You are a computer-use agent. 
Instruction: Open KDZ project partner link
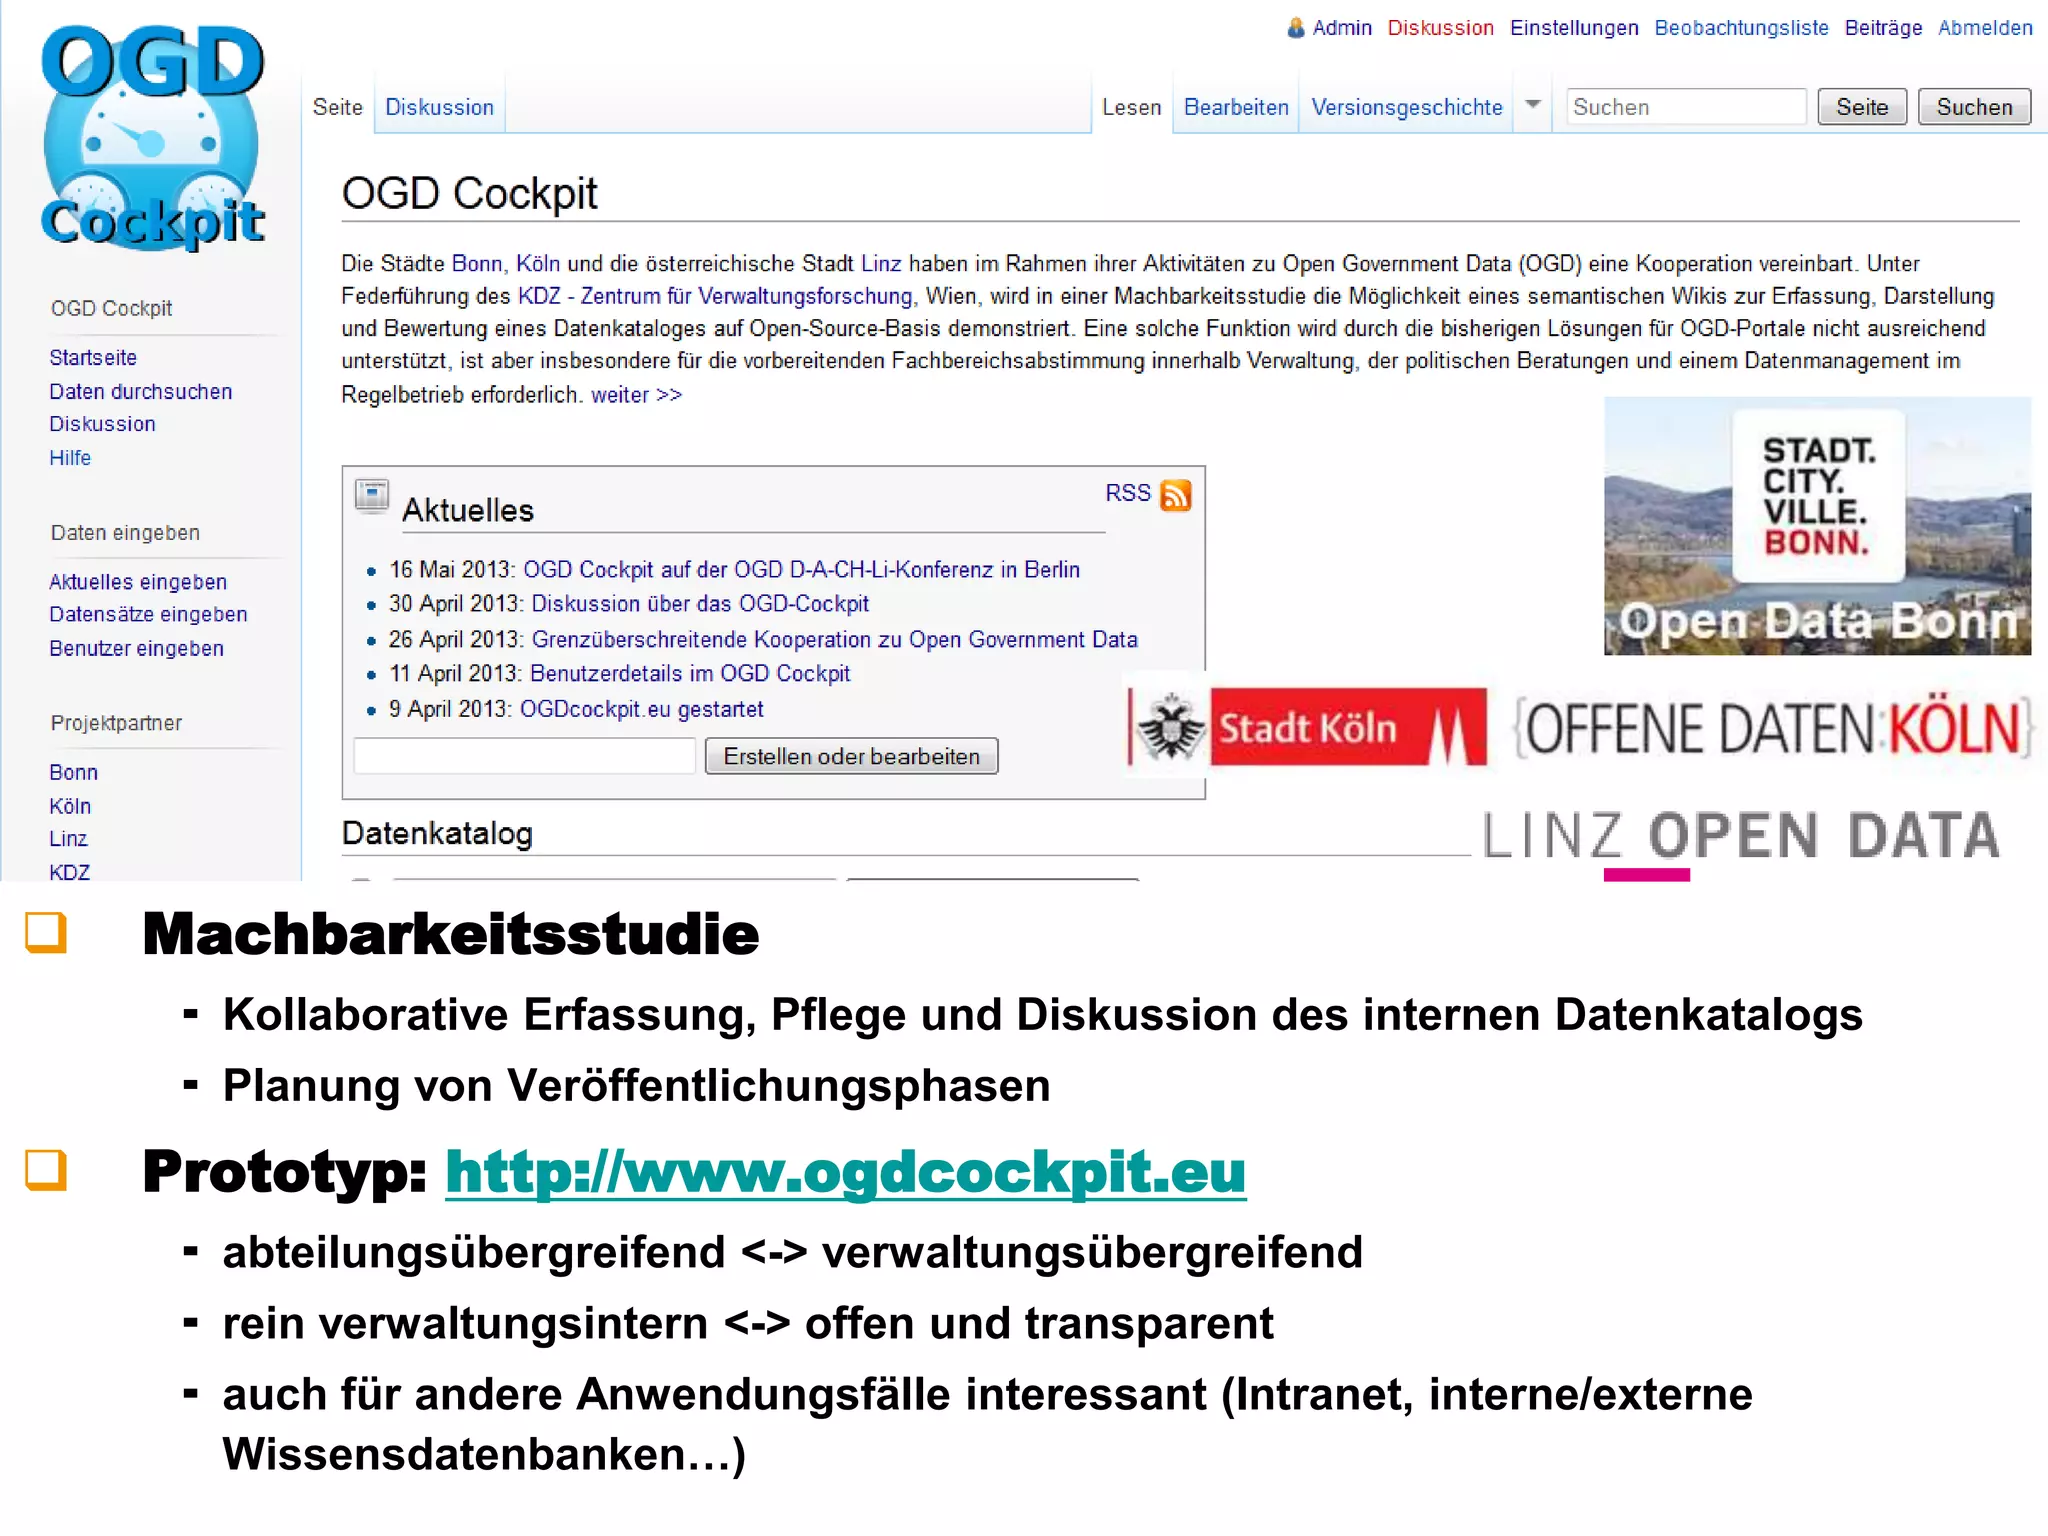coord(69,872)
